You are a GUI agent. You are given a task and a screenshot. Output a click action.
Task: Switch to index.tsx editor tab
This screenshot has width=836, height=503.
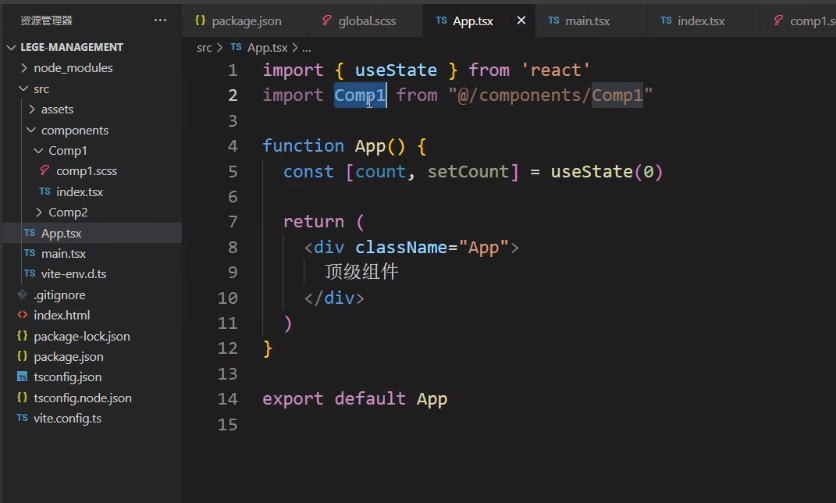click(701, 21)
